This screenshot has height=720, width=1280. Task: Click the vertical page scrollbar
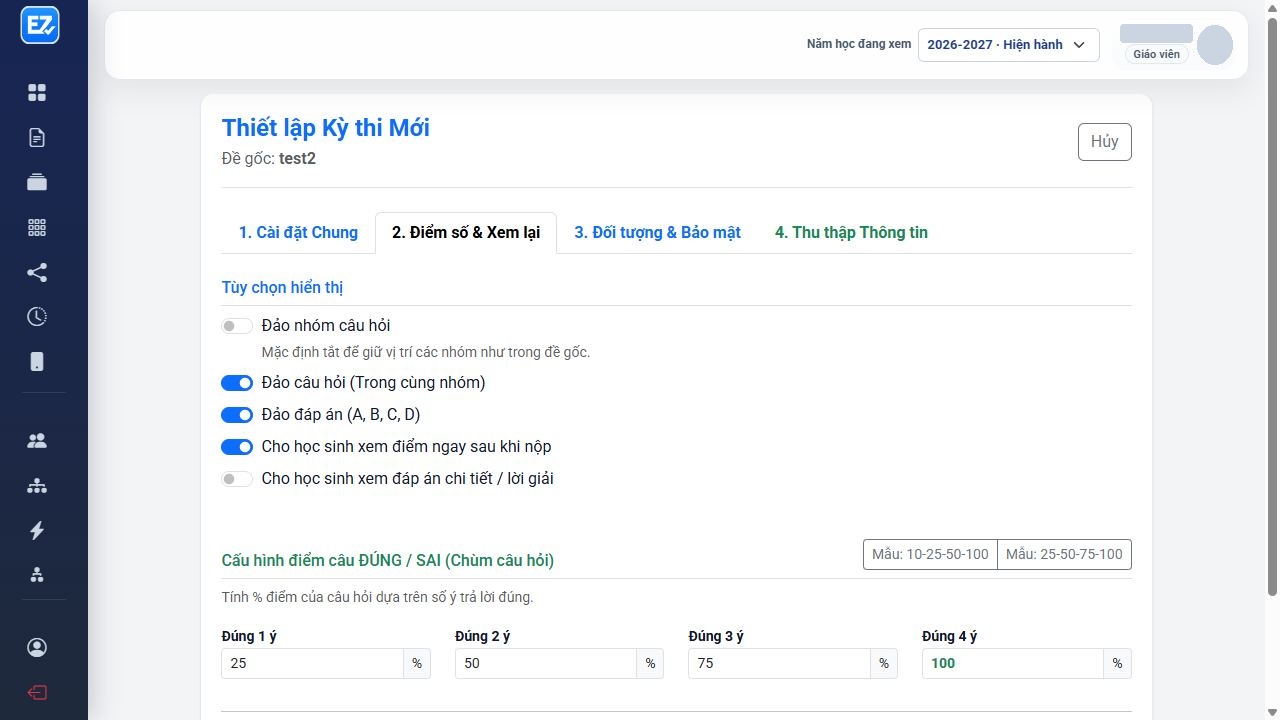click(1272, 305)
